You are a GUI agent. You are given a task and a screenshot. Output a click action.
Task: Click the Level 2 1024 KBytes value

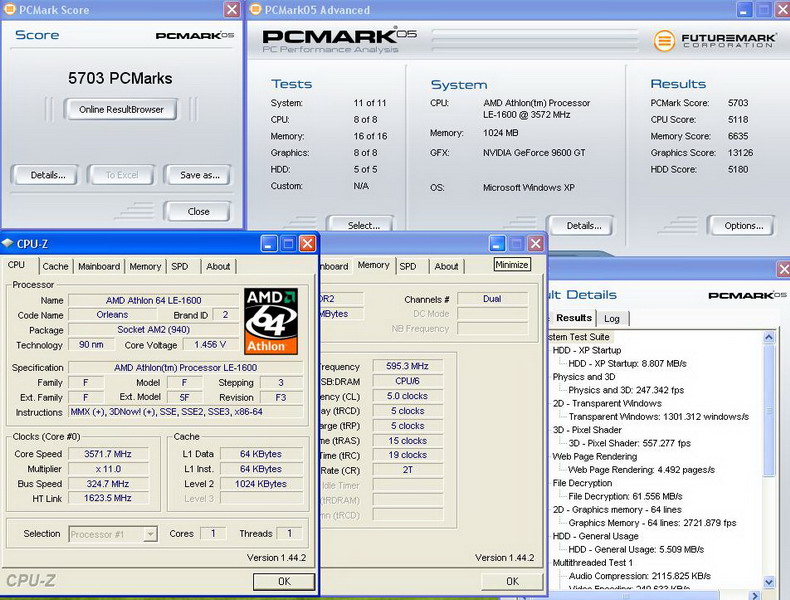pos(261,484)
